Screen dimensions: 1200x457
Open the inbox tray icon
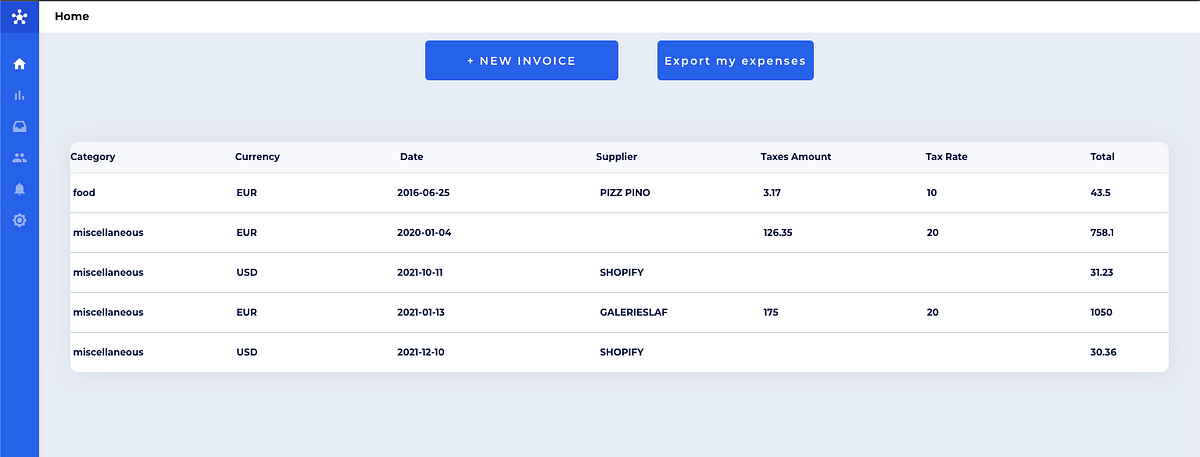coord(19,126)
